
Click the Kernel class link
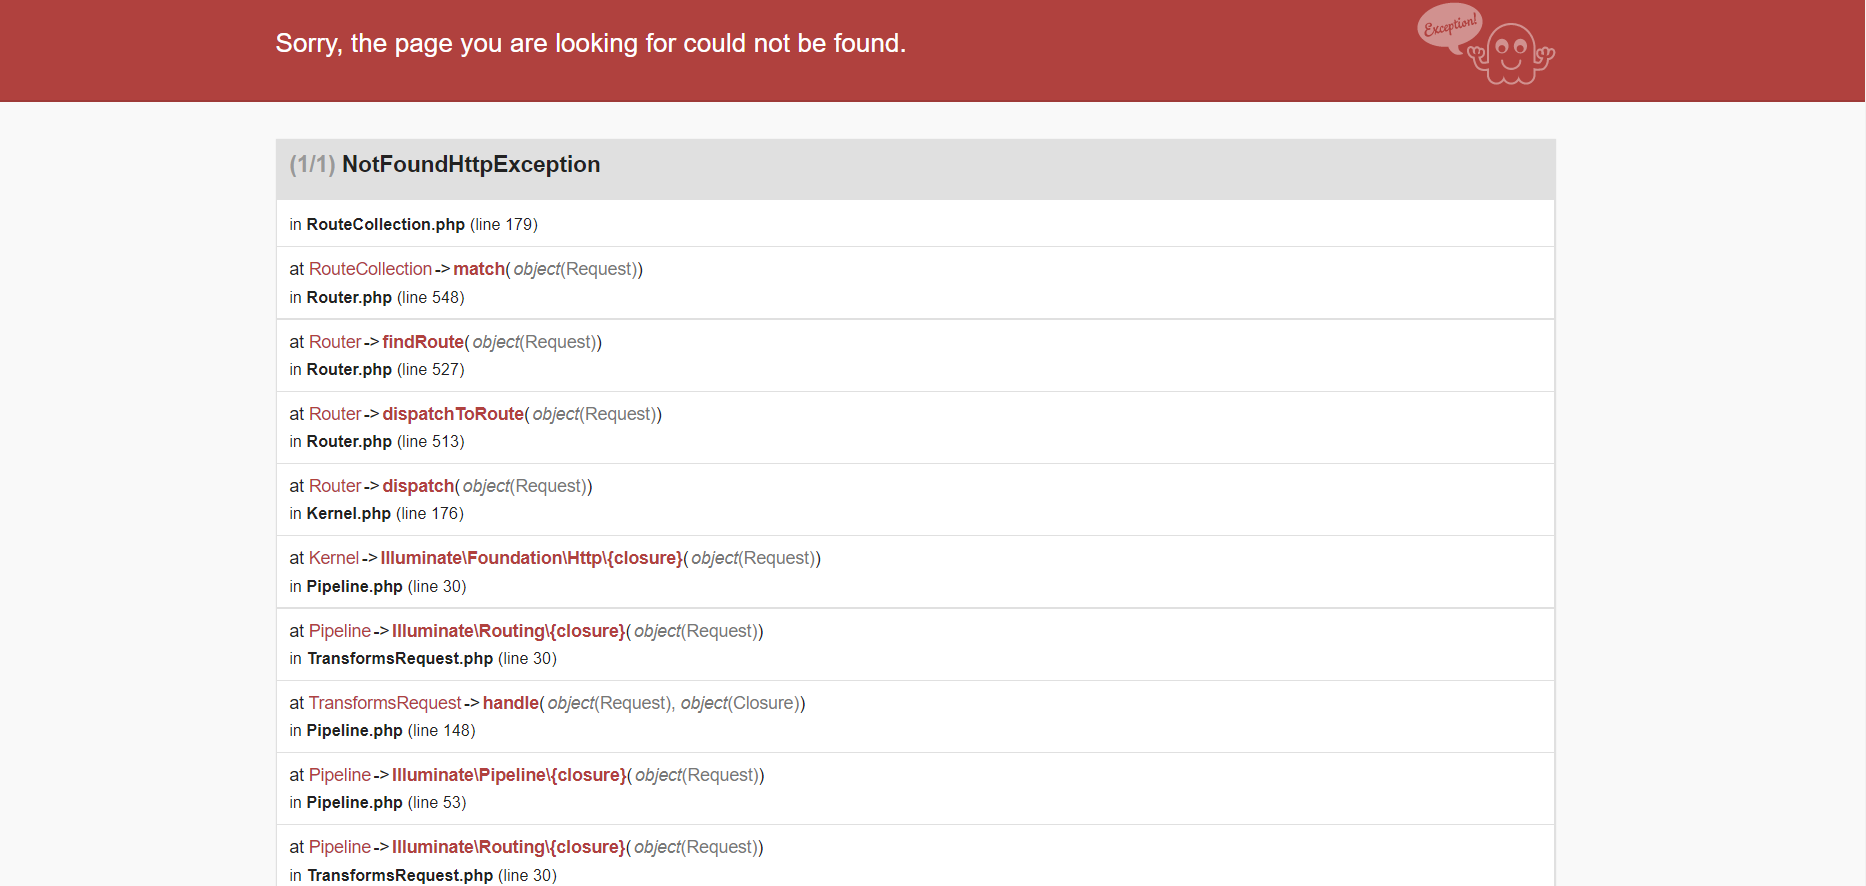click(x=333, y=558)
